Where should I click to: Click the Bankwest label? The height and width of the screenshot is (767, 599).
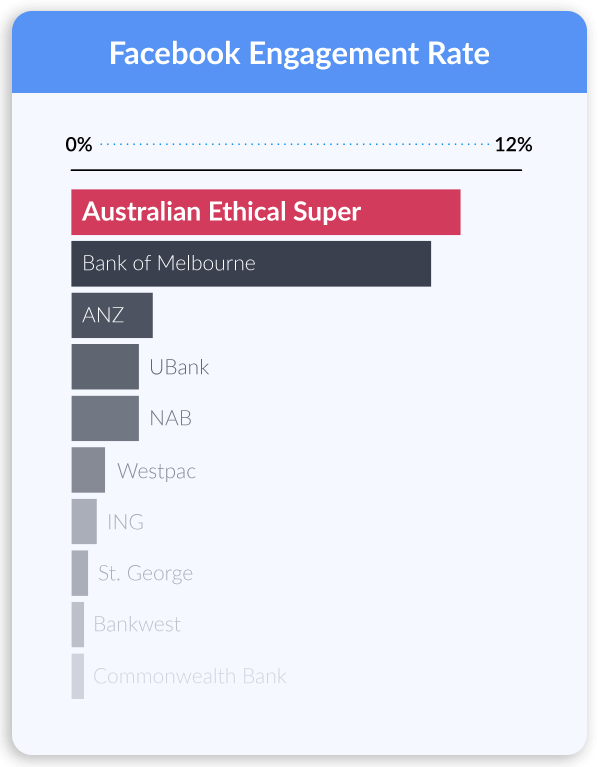137,625
